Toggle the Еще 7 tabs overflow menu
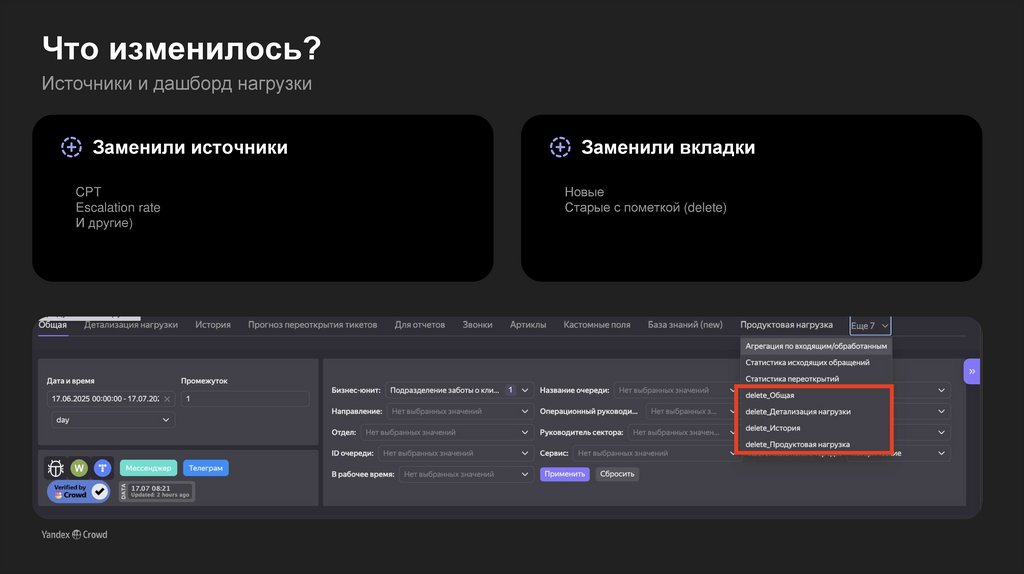1024x574 pixels. click(870, 325)
